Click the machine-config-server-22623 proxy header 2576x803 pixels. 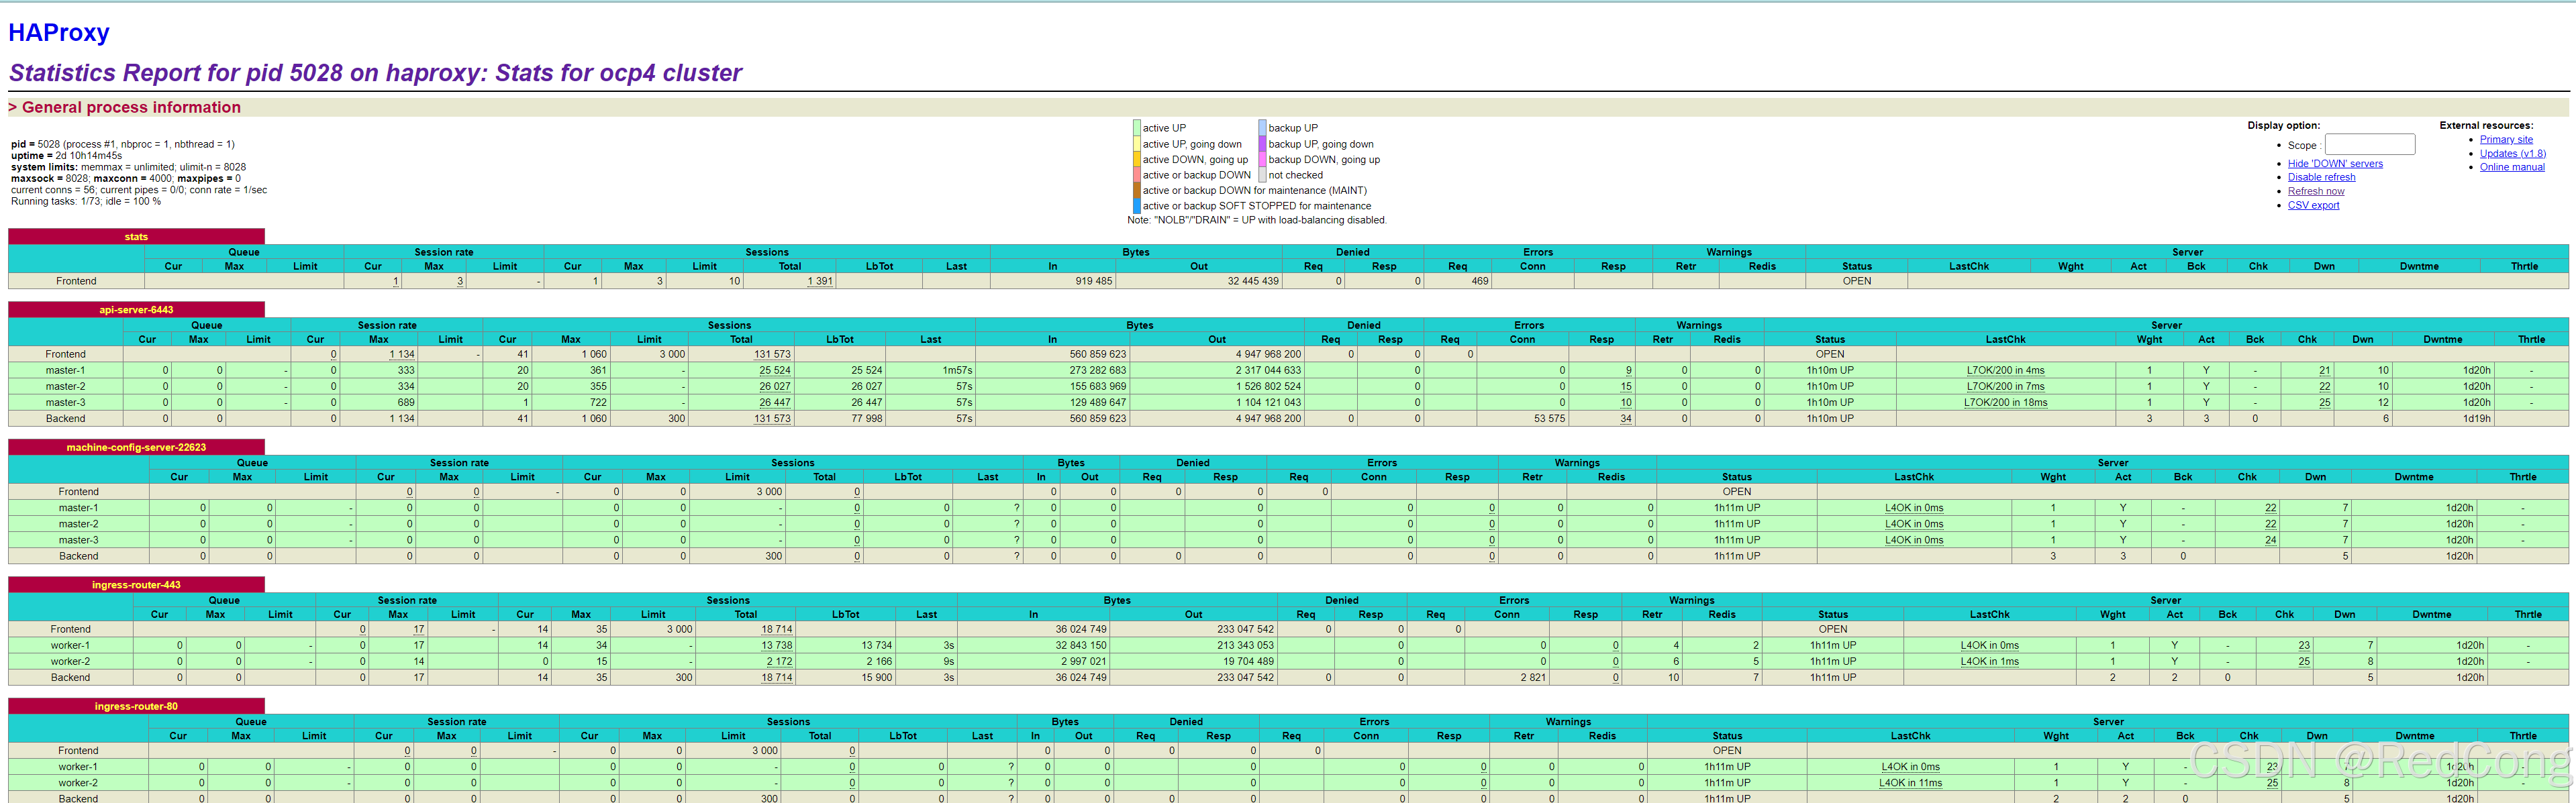click(x=136, y=447)
